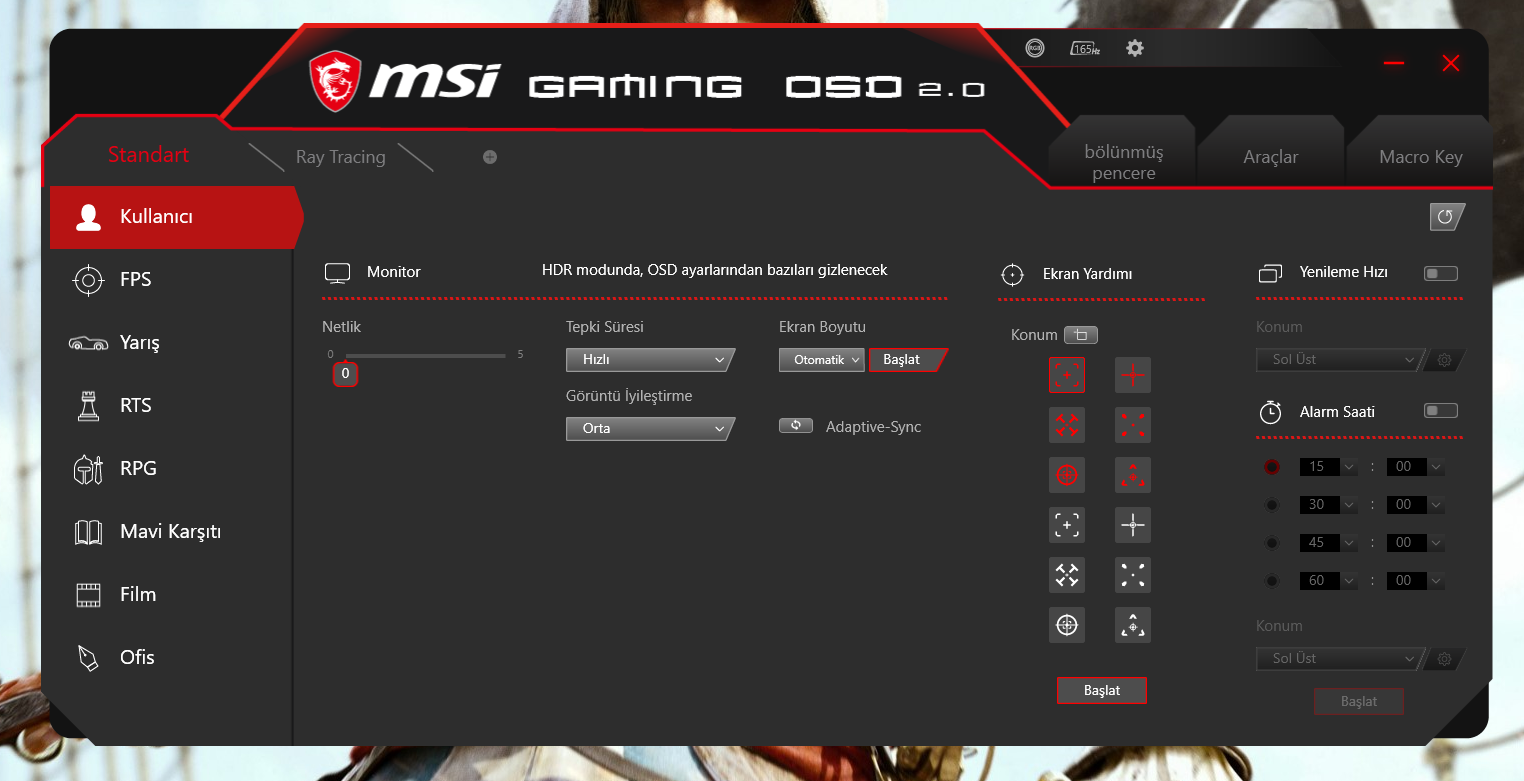The image size is (1524, 781).
Task: Click the 165Hz refresh rate icon
Action: pos(1085,48)
